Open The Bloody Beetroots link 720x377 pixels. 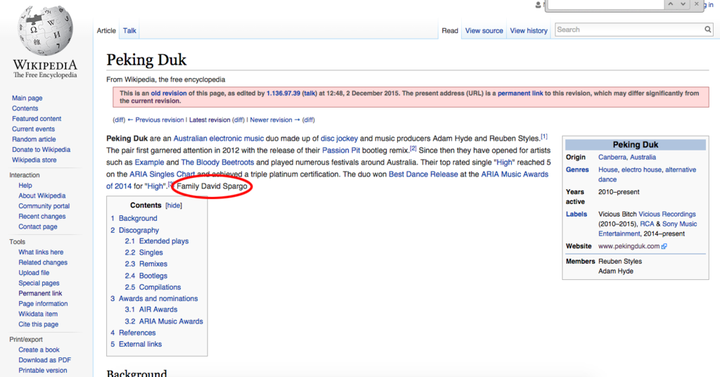coord(217,162)
